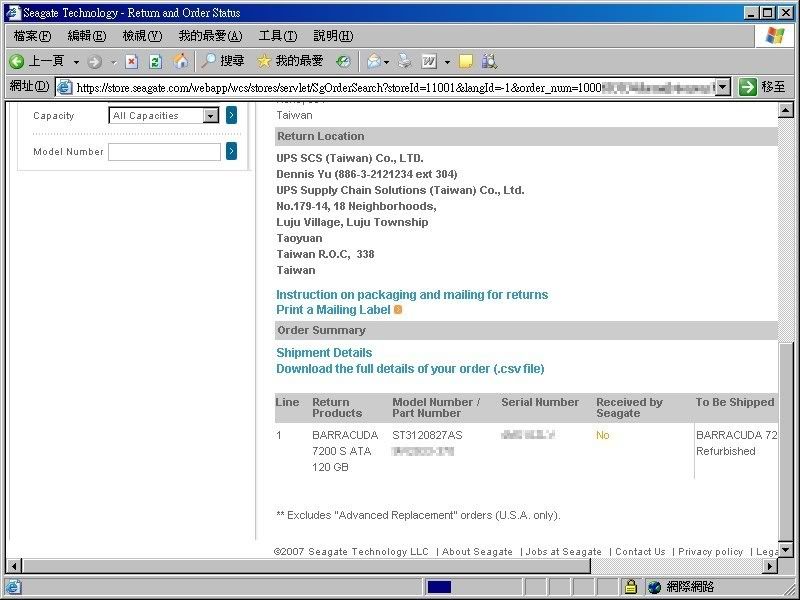Image resolution: width=800 pixels, height=600 pixels.
Task: Click the 'Refurbished' text in To Be Shipped
Action: [x=726, y=451]
